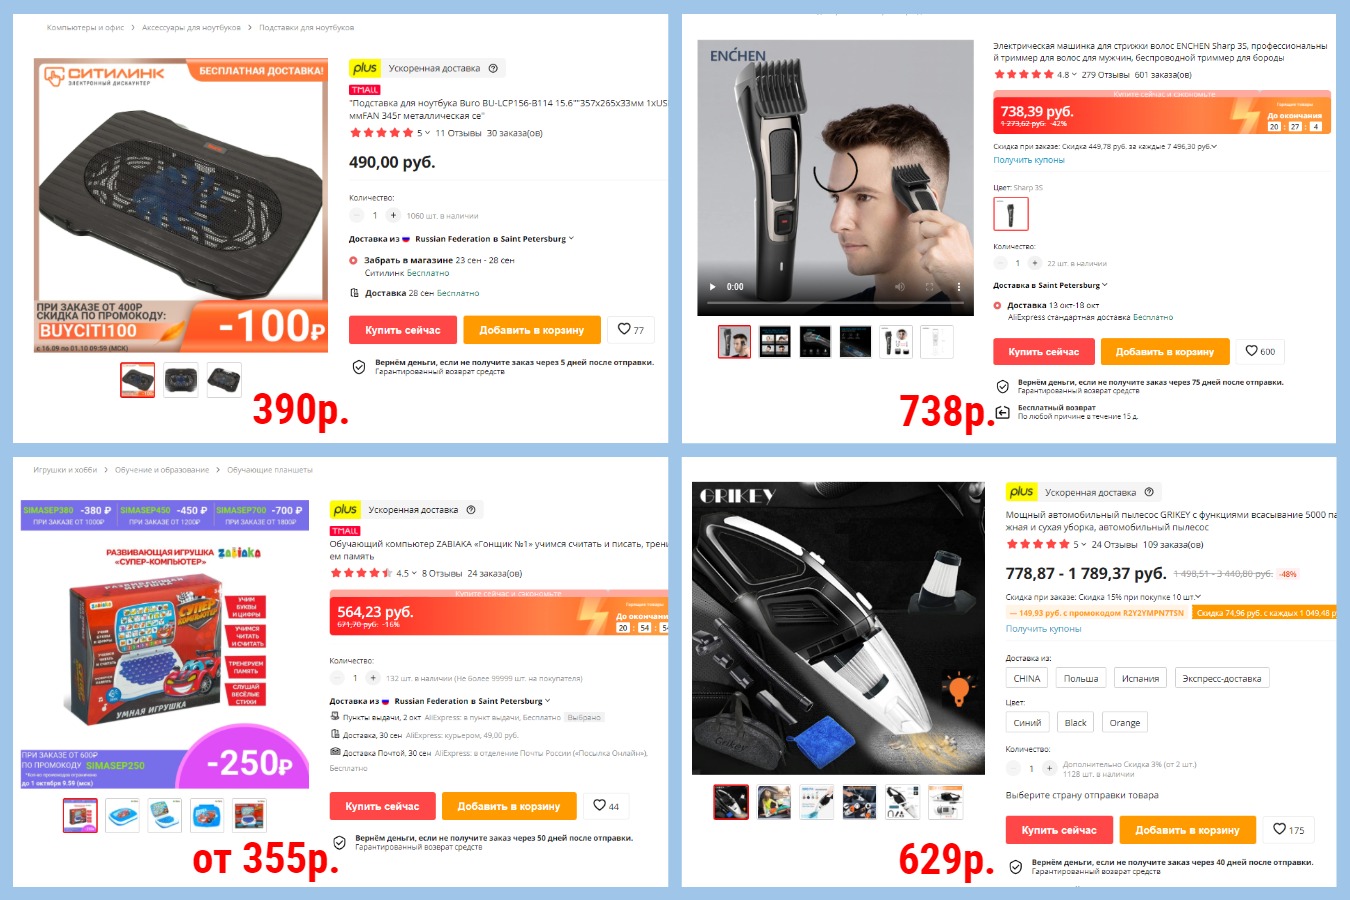Image resolution: width=1350 pixels, height=900 pixels.
Task: Mute the trimmer video volume icon
Action: click(x=899, y=287)
